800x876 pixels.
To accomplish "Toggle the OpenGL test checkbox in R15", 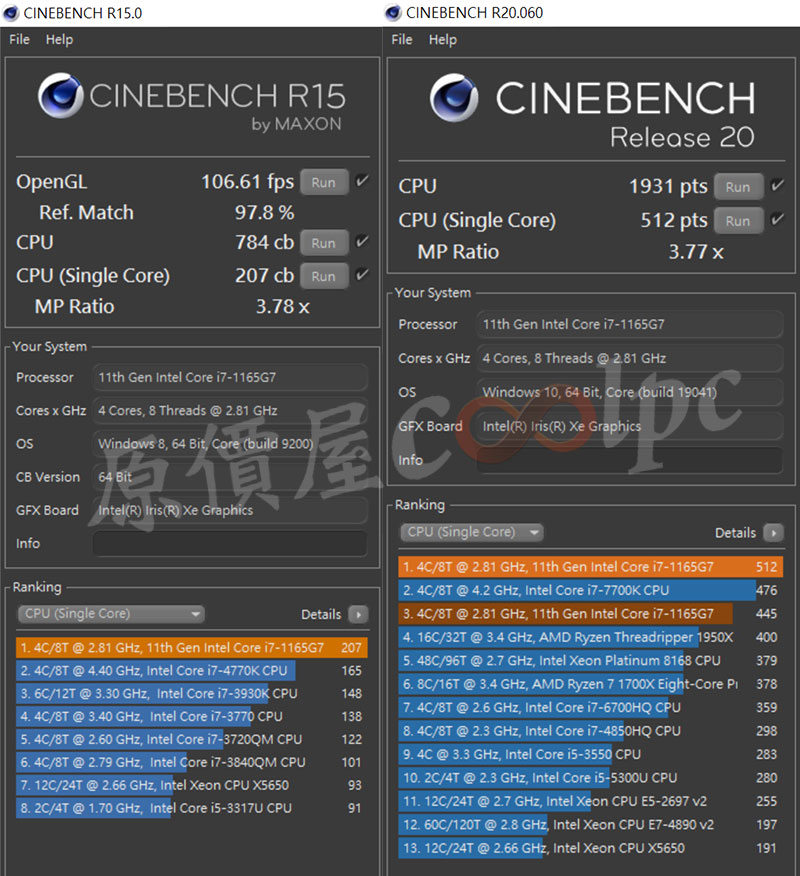I will point(362,181).
